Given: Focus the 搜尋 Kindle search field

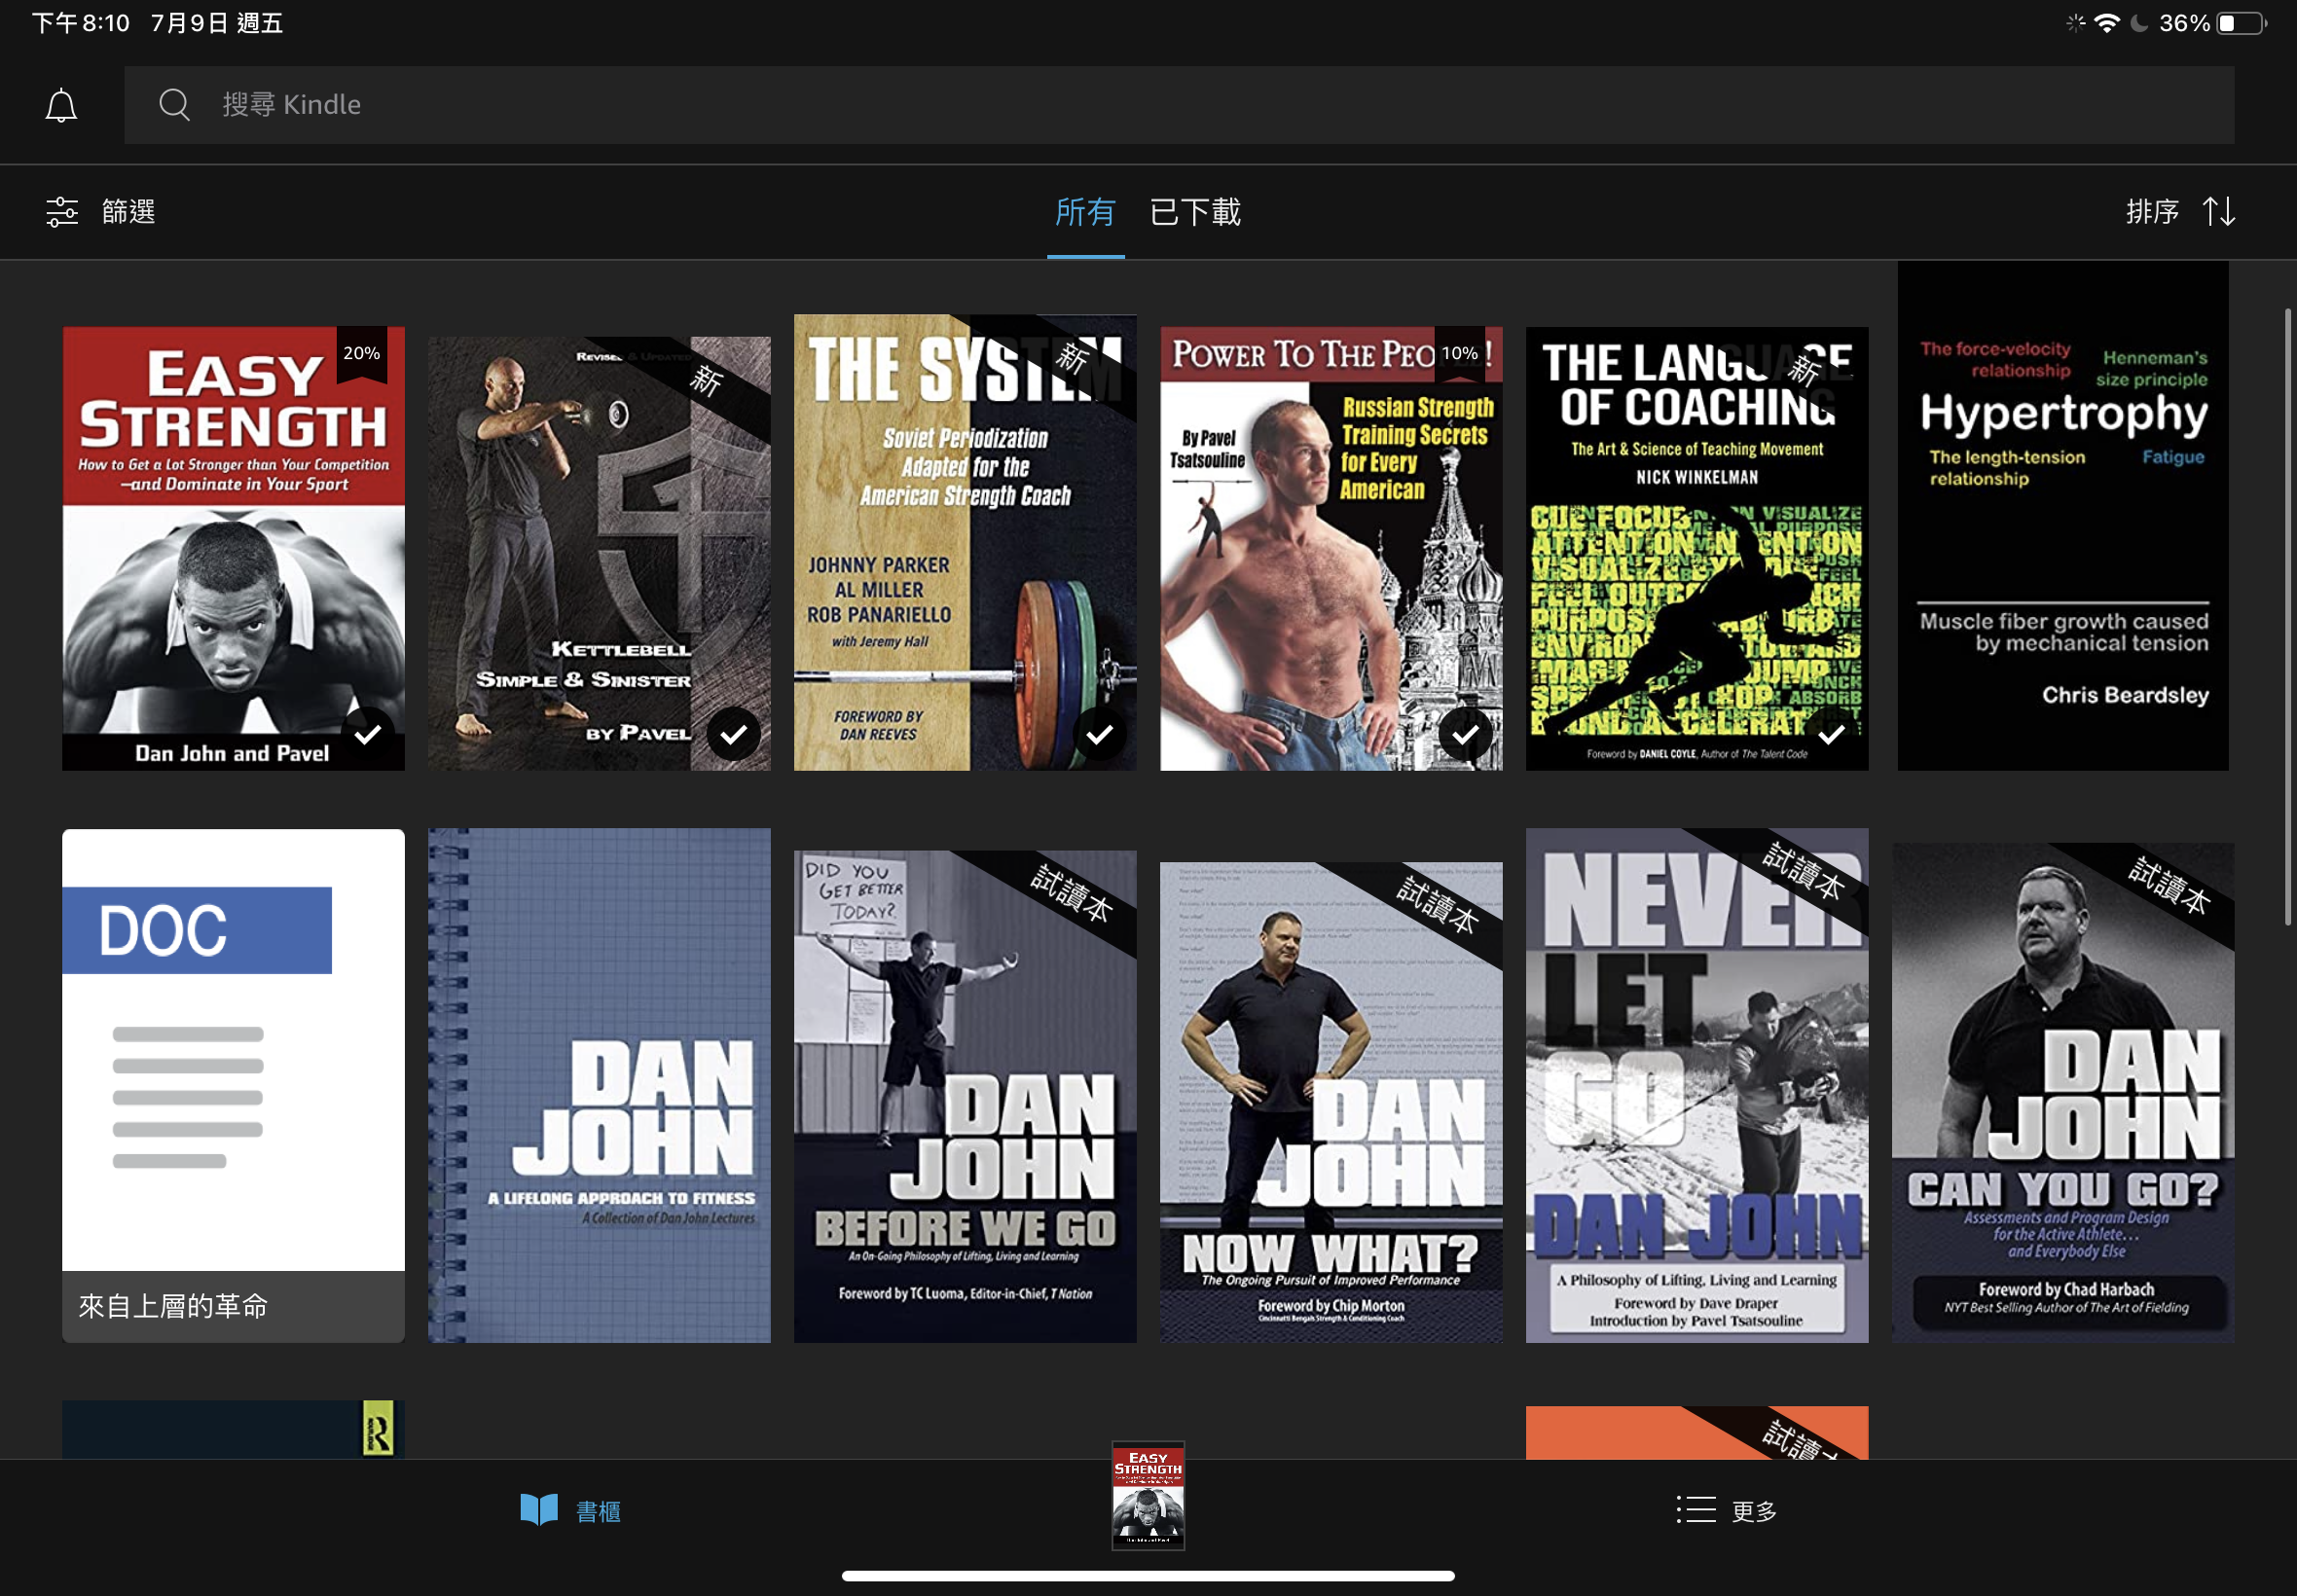Looking at the screenshot, I should coord(1179,105).
